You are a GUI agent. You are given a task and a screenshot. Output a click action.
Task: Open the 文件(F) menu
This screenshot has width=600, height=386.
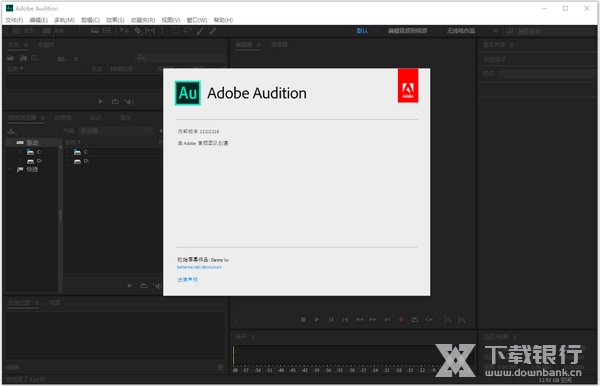[x=14, y=20]
